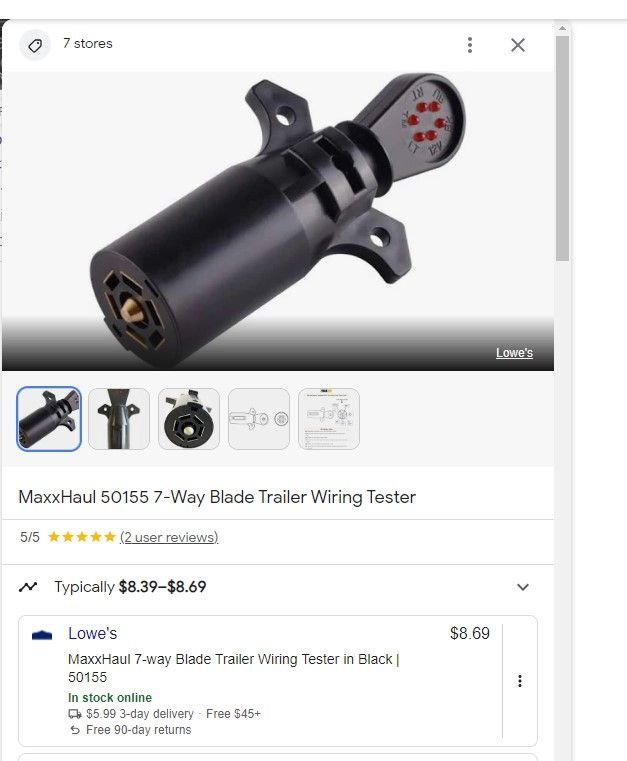Click the delivery truck icon

pos(75,714)
